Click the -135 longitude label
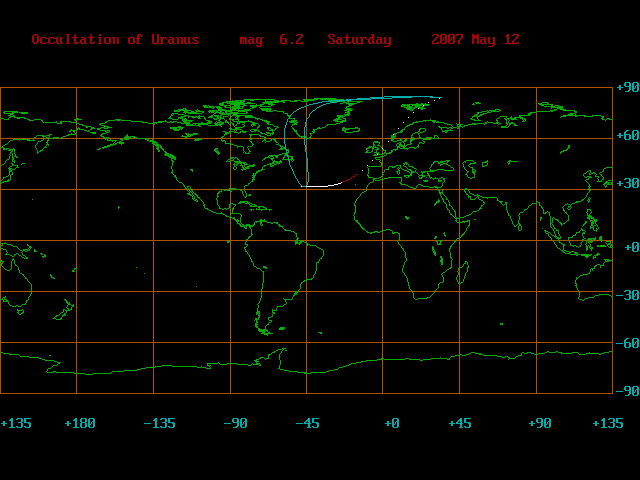Image resolution: width=640 pixels, height=480 pixels. tap(160, 423)
